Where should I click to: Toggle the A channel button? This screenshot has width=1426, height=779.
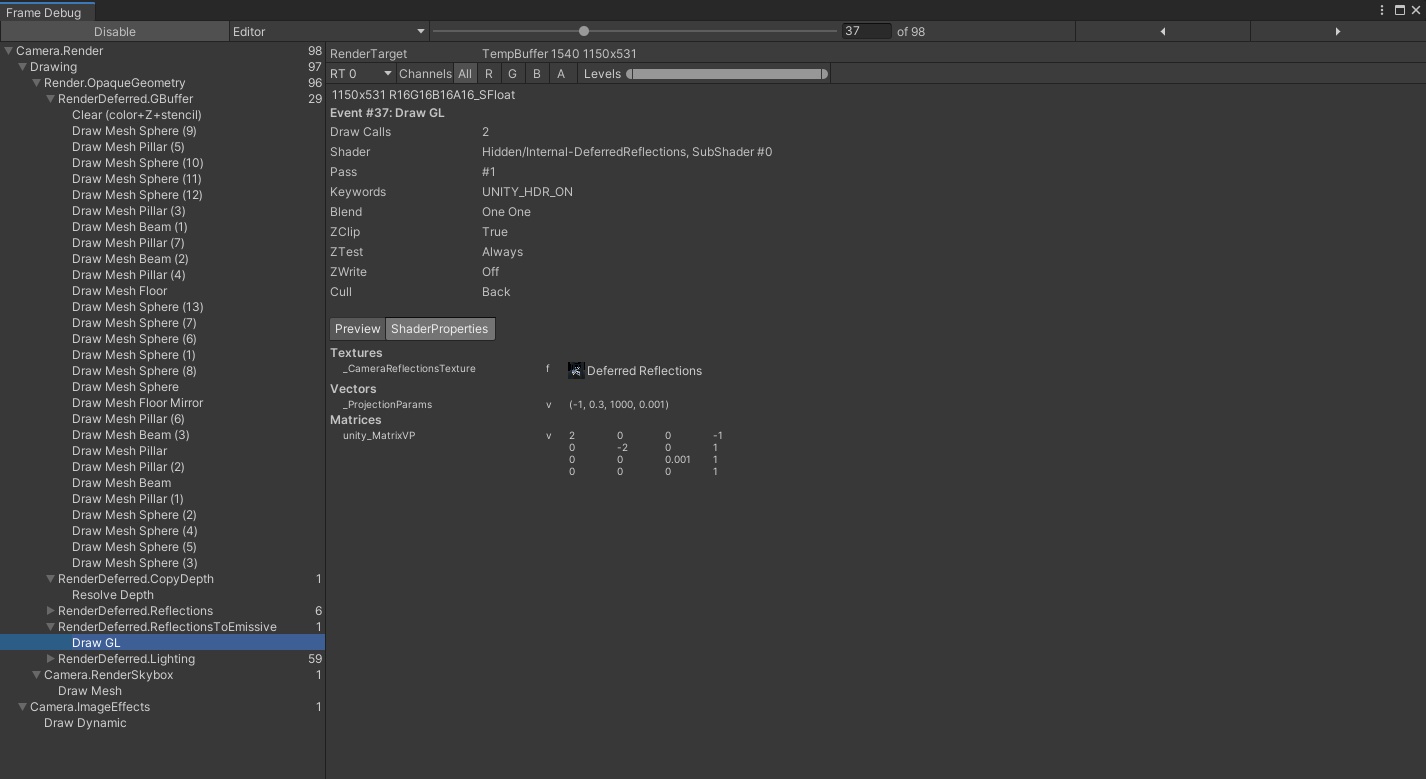[x=560, y=73]
